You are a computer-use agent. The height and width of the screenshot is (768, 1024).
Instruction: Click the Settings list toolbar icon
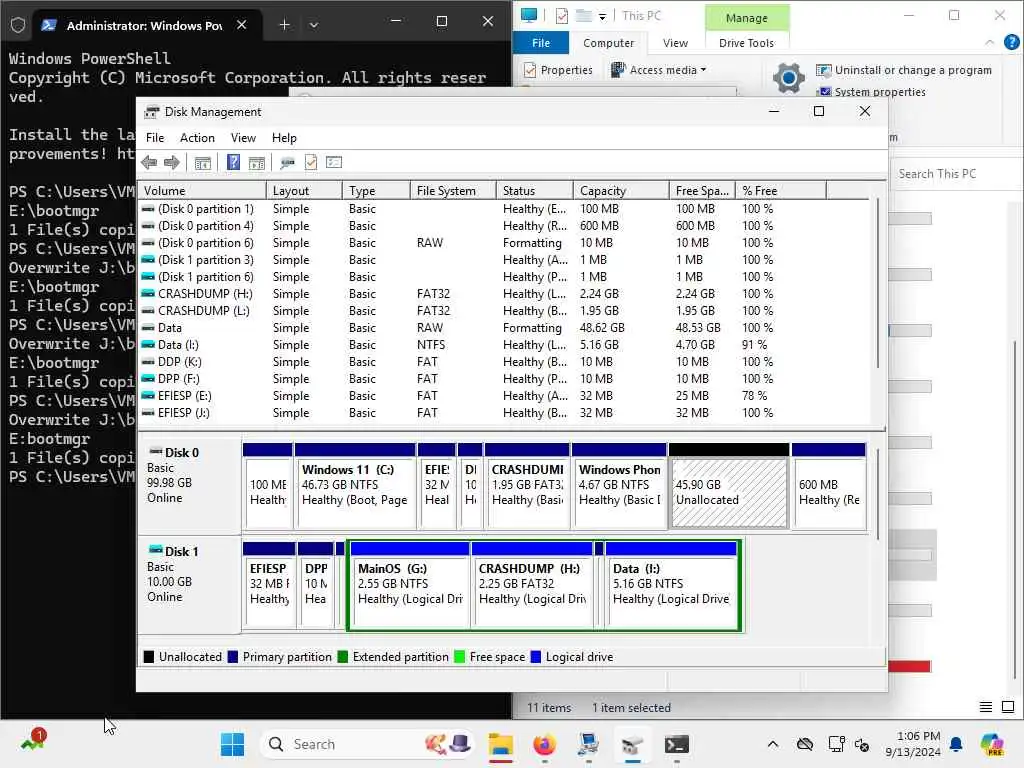coord(334,163)
